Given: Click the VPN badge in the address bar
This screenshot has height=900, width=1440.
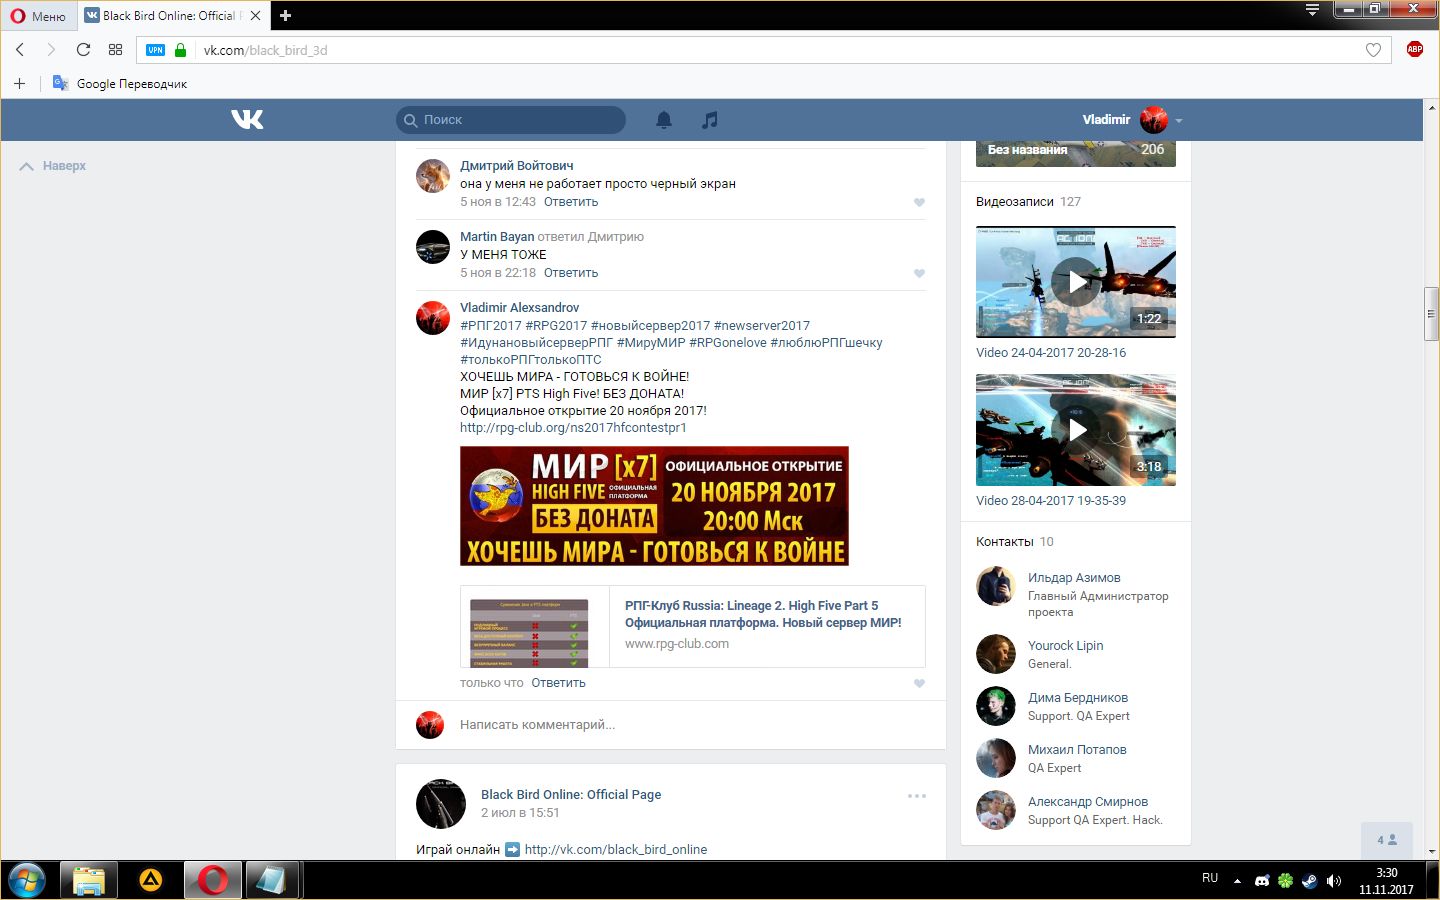Looking at the screenshot, I should click(155, 50).
